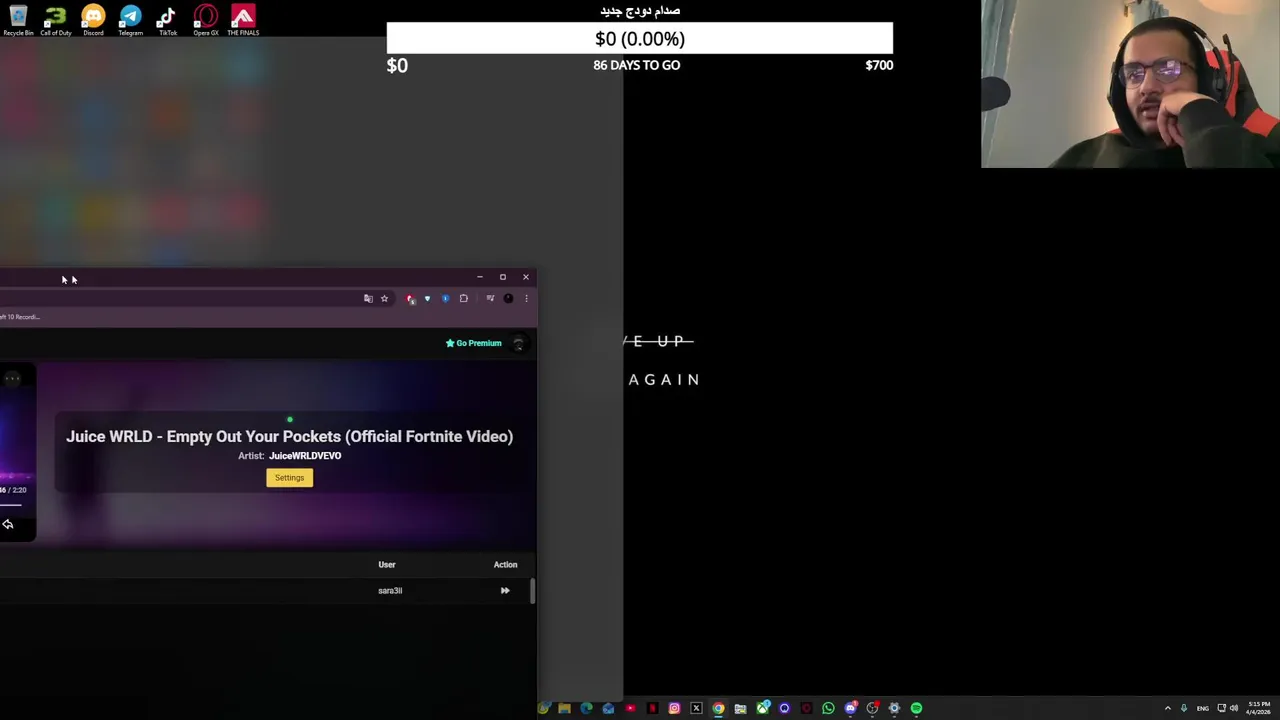
Task: Click the $0 (0.00%) donation goal bar
Action: (x=640, y=38)
